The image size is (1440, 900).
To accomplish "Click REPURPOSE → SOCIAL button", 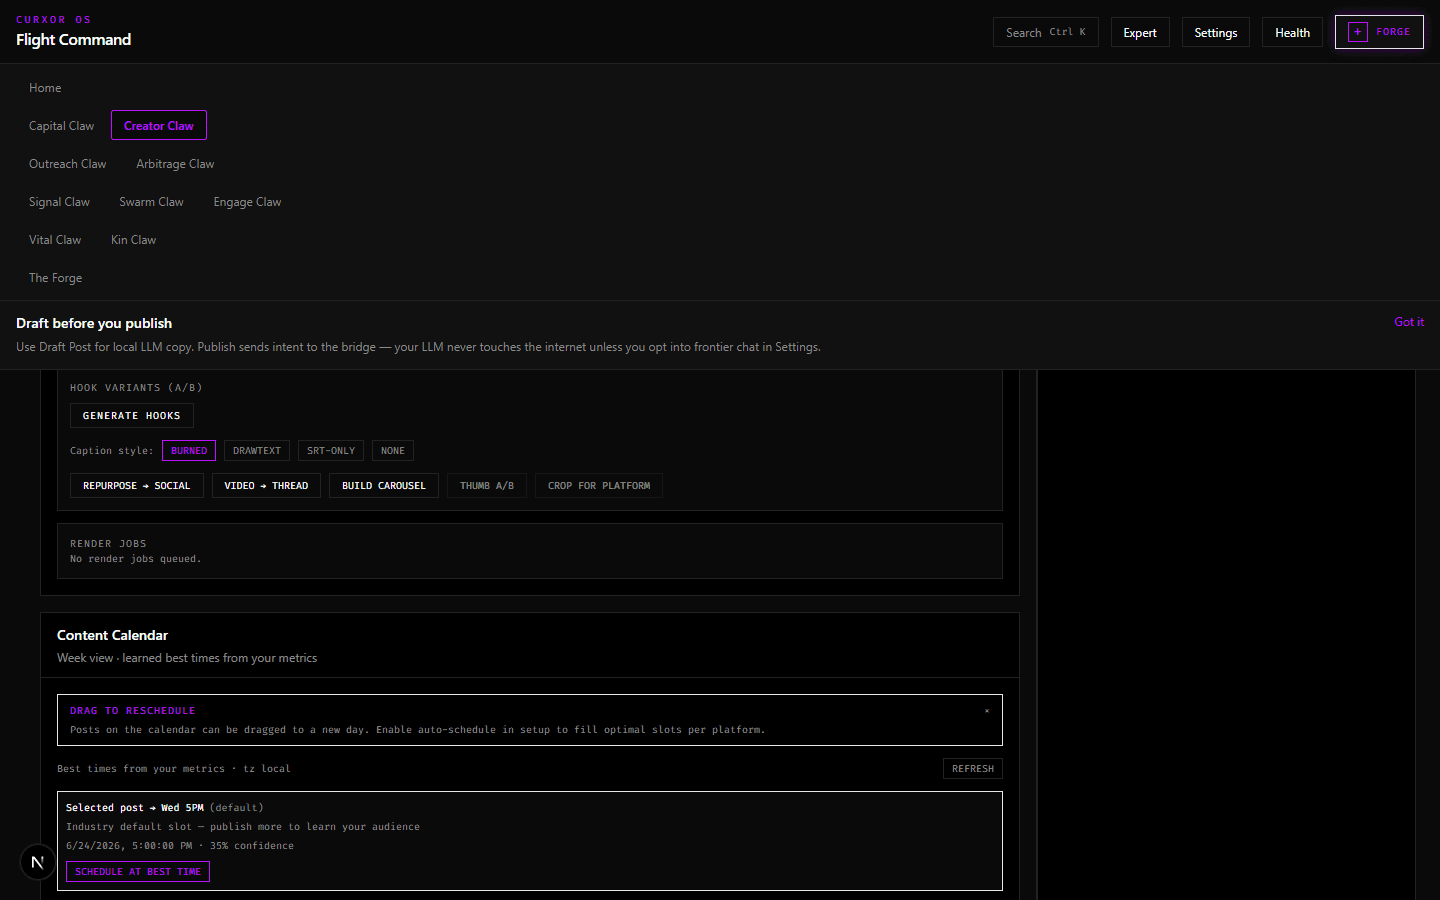I will tap(137, 486).
